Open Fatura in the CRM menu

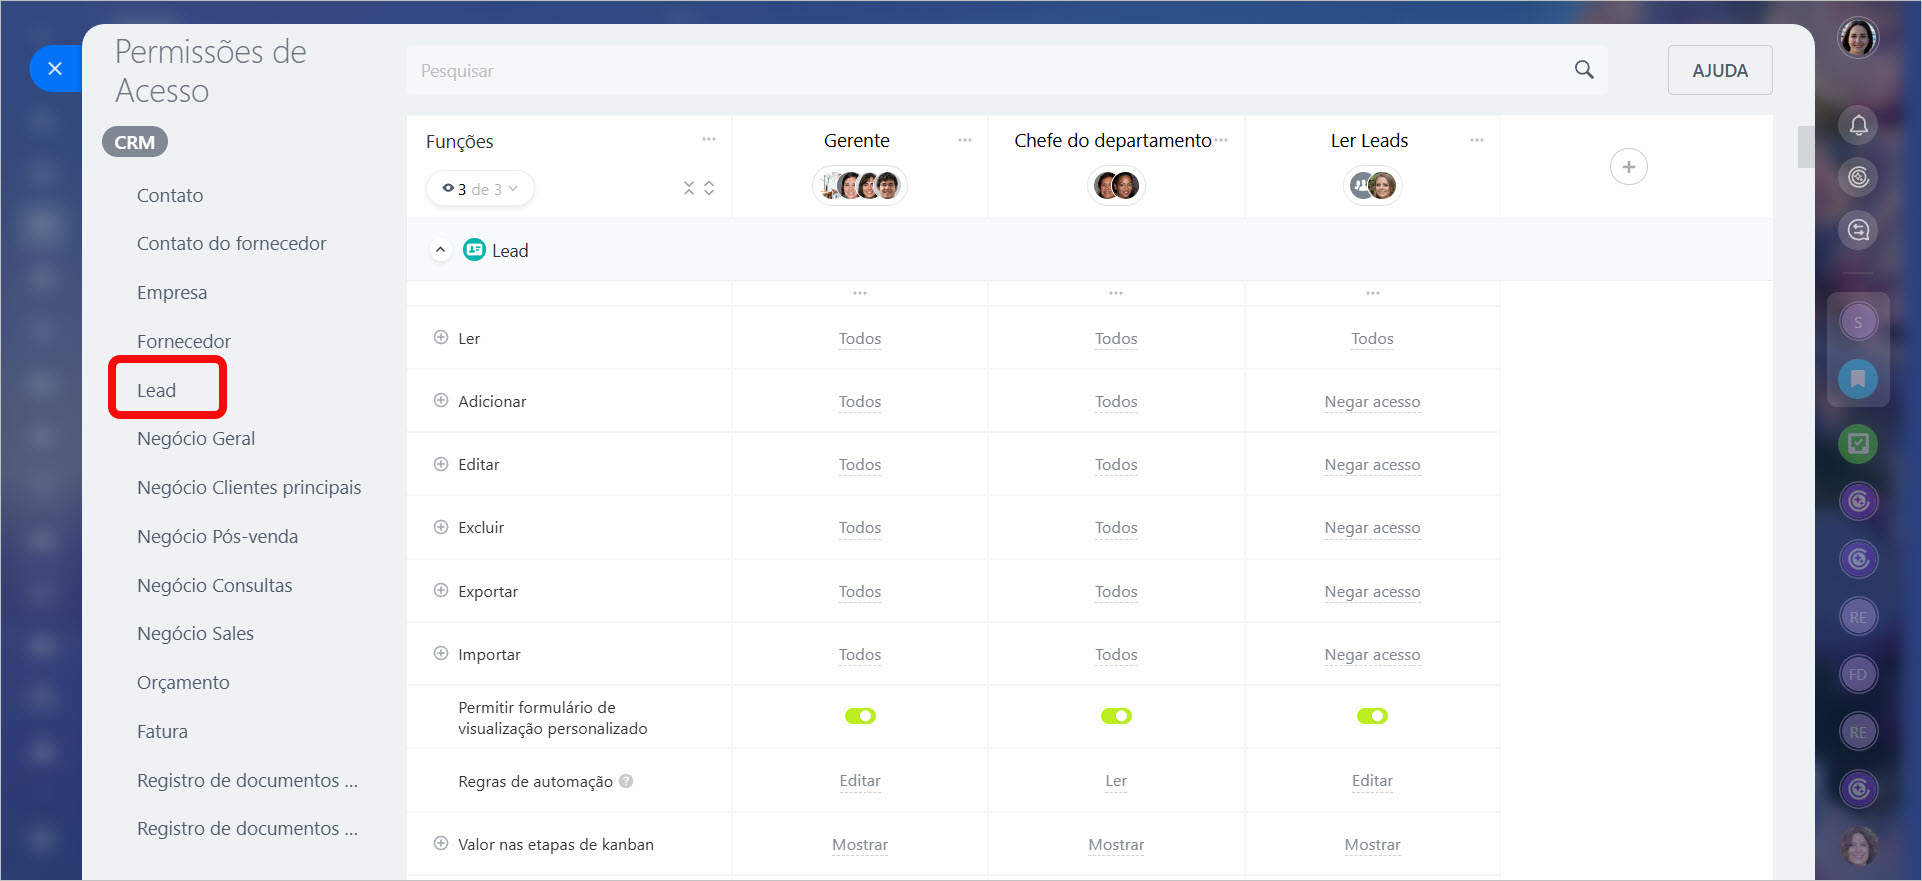tap(162, 731)
